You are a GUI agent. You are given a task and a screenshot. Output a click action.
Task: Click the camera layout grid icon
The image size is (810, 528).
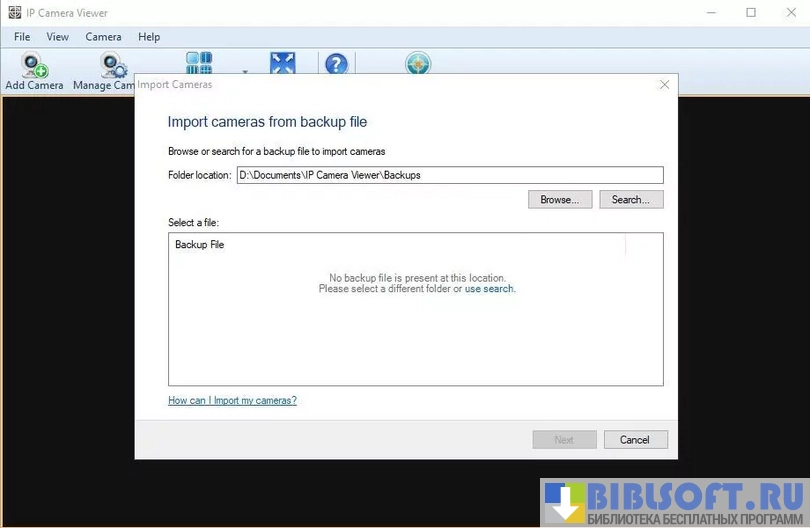(199, 63)
